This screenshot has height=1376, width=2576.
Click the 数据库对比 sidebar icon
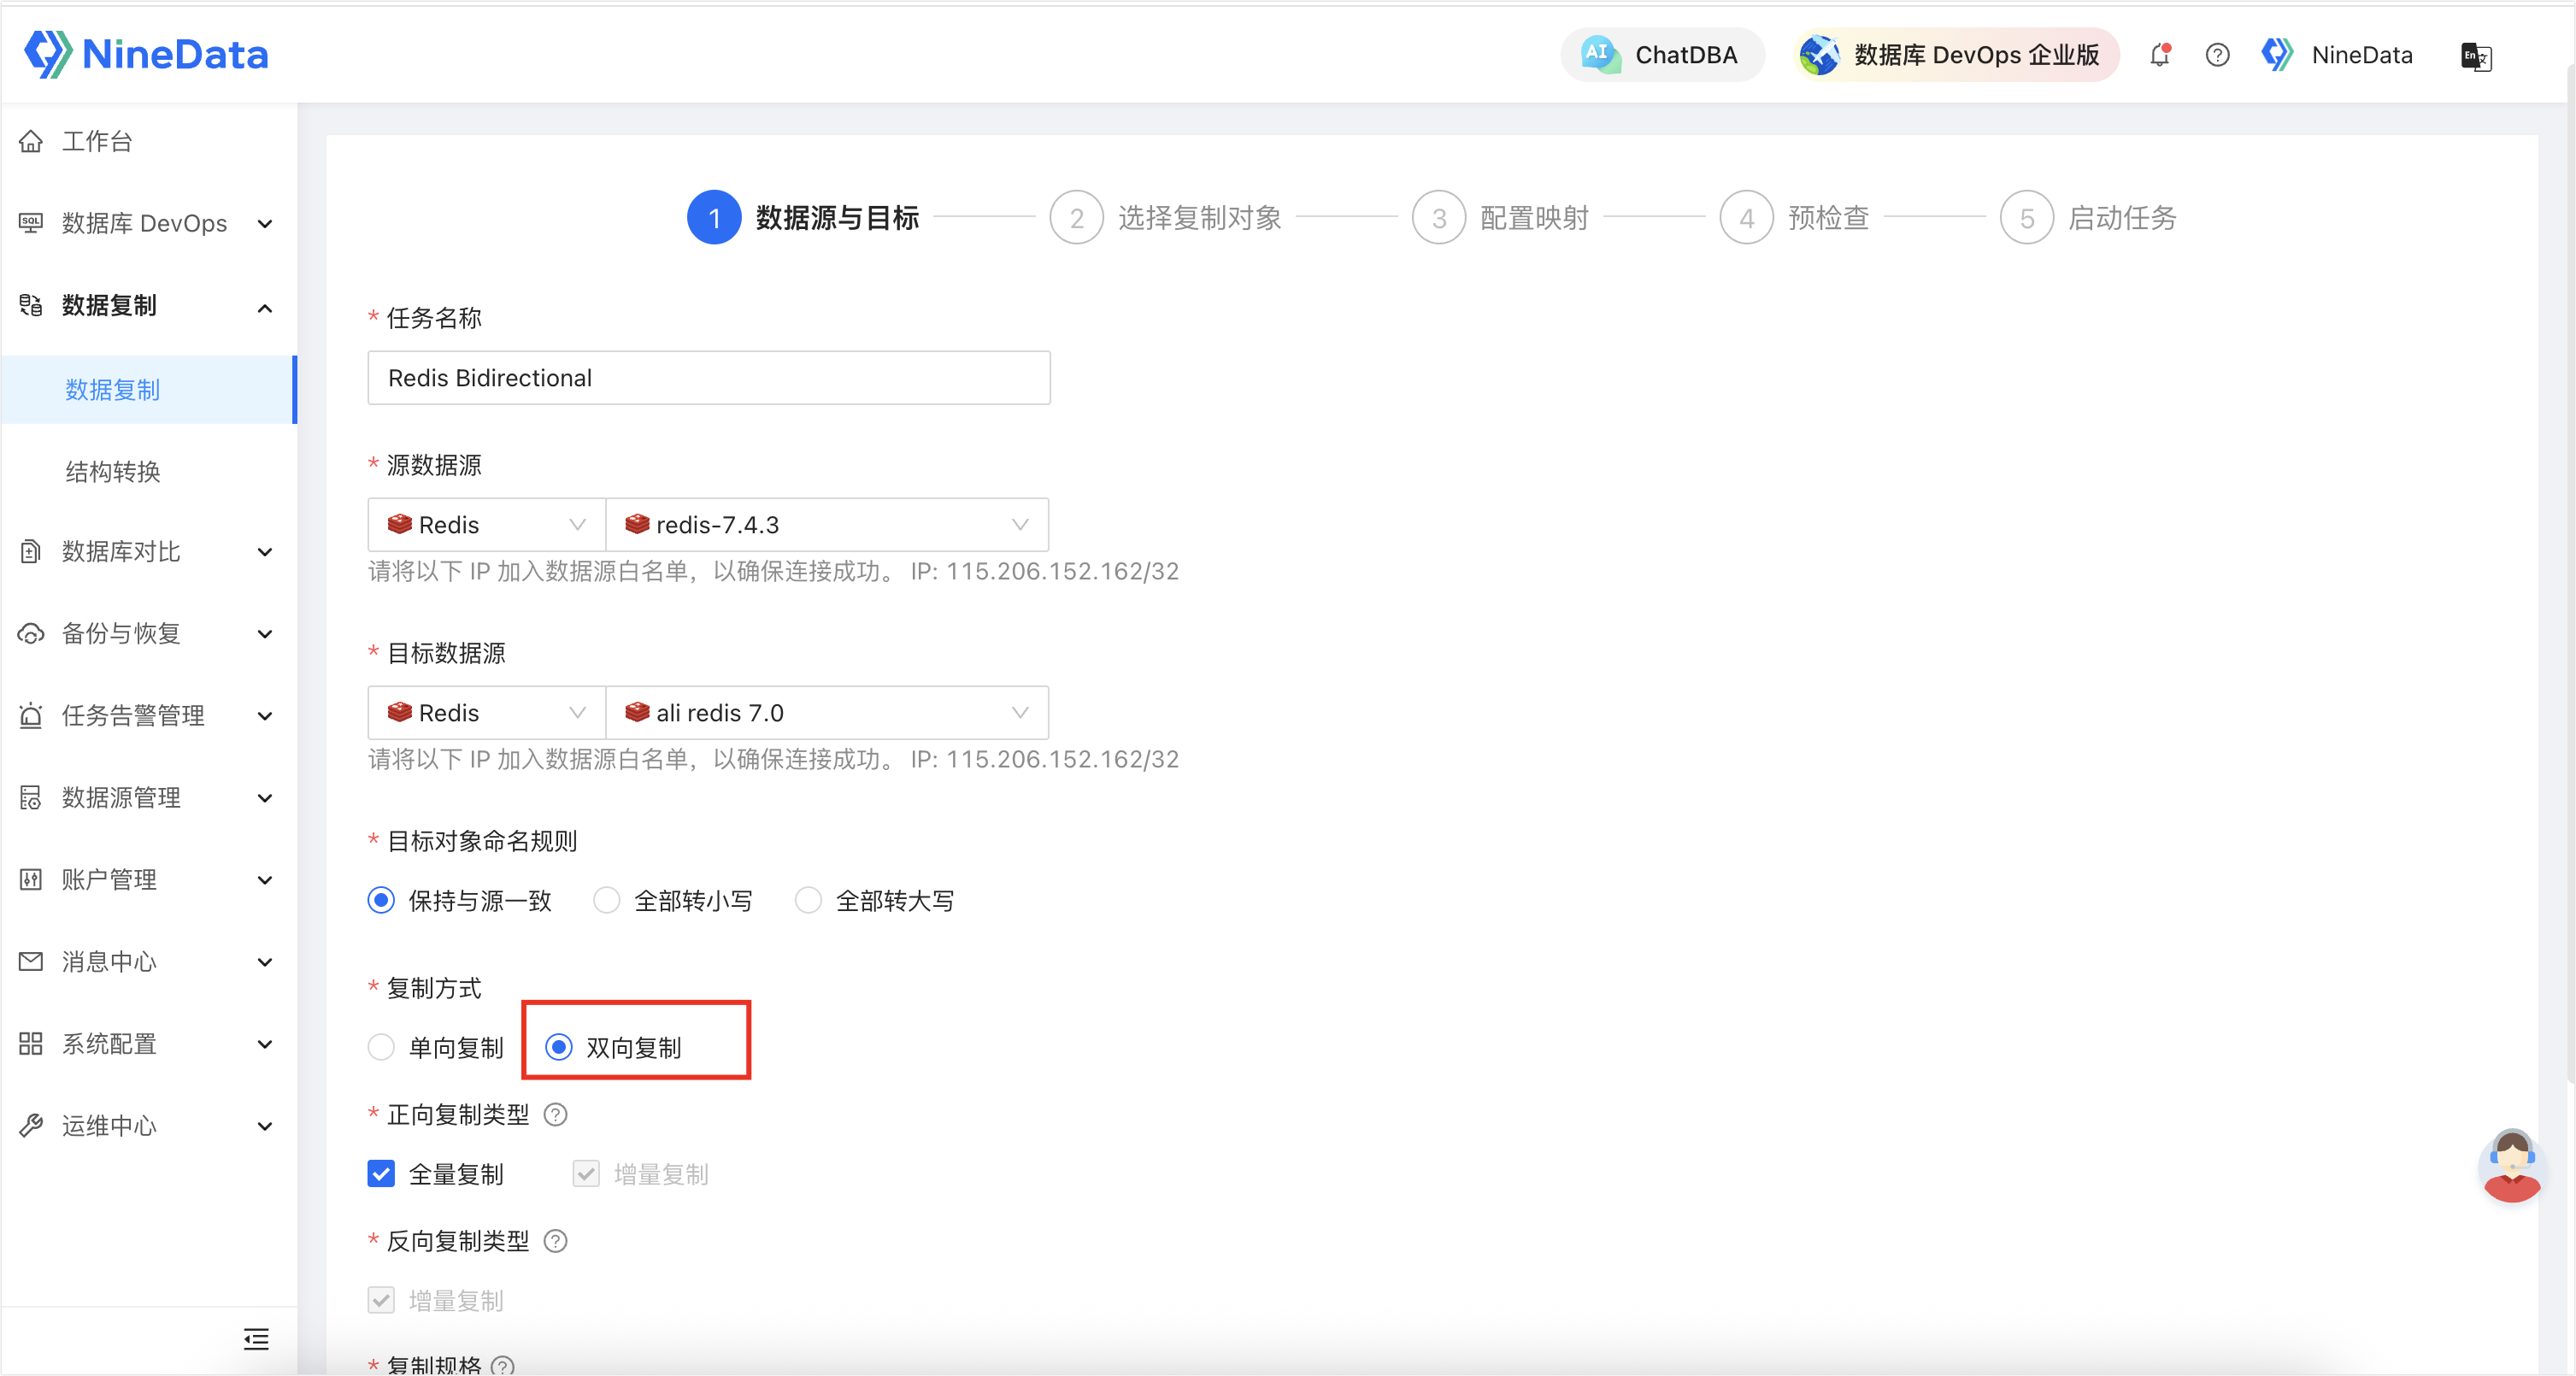[x=31, y=551]
